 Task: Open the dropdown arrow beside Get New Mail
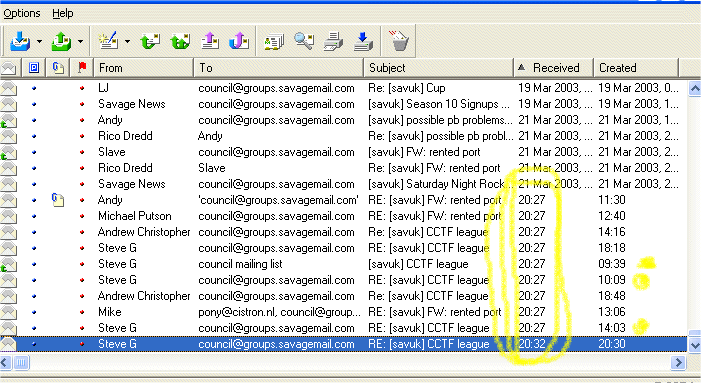coord(39,42)
